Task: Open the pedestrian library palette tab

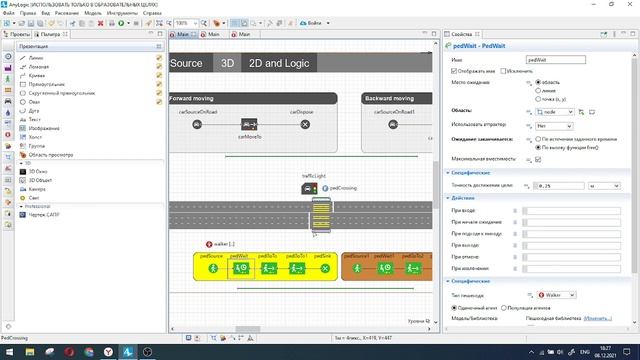Action: (x=8, y=79)
